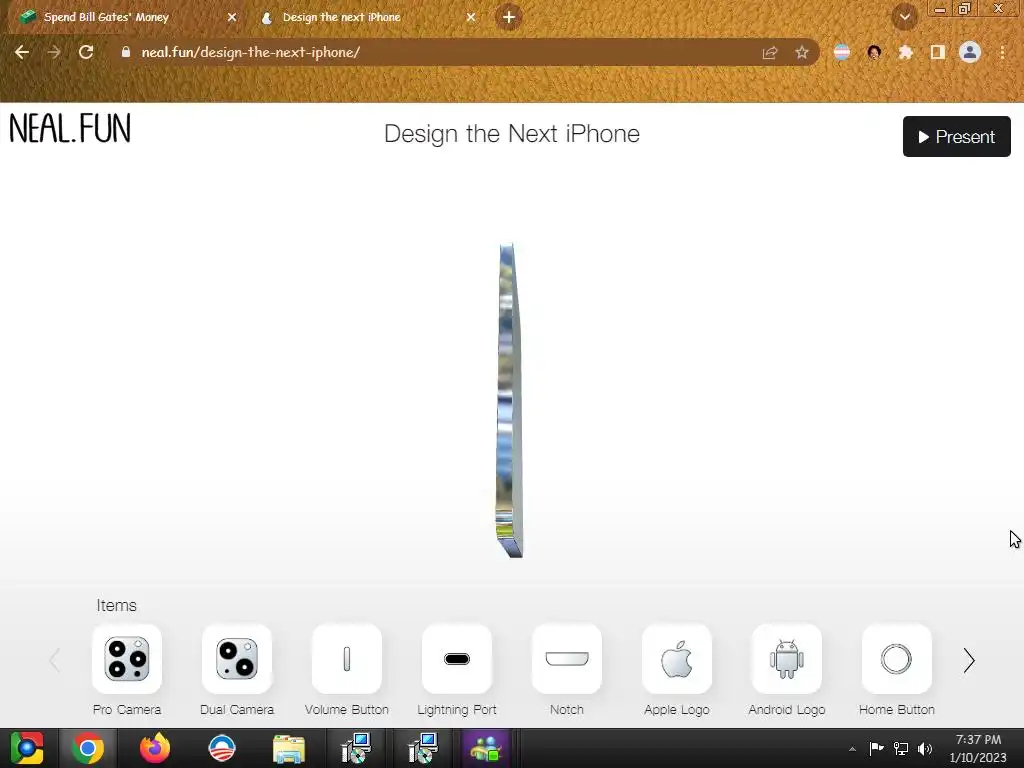Add the Lightning Port item
The width and height of the screenshot is (1024, 768).
click(x=456, y=659)
